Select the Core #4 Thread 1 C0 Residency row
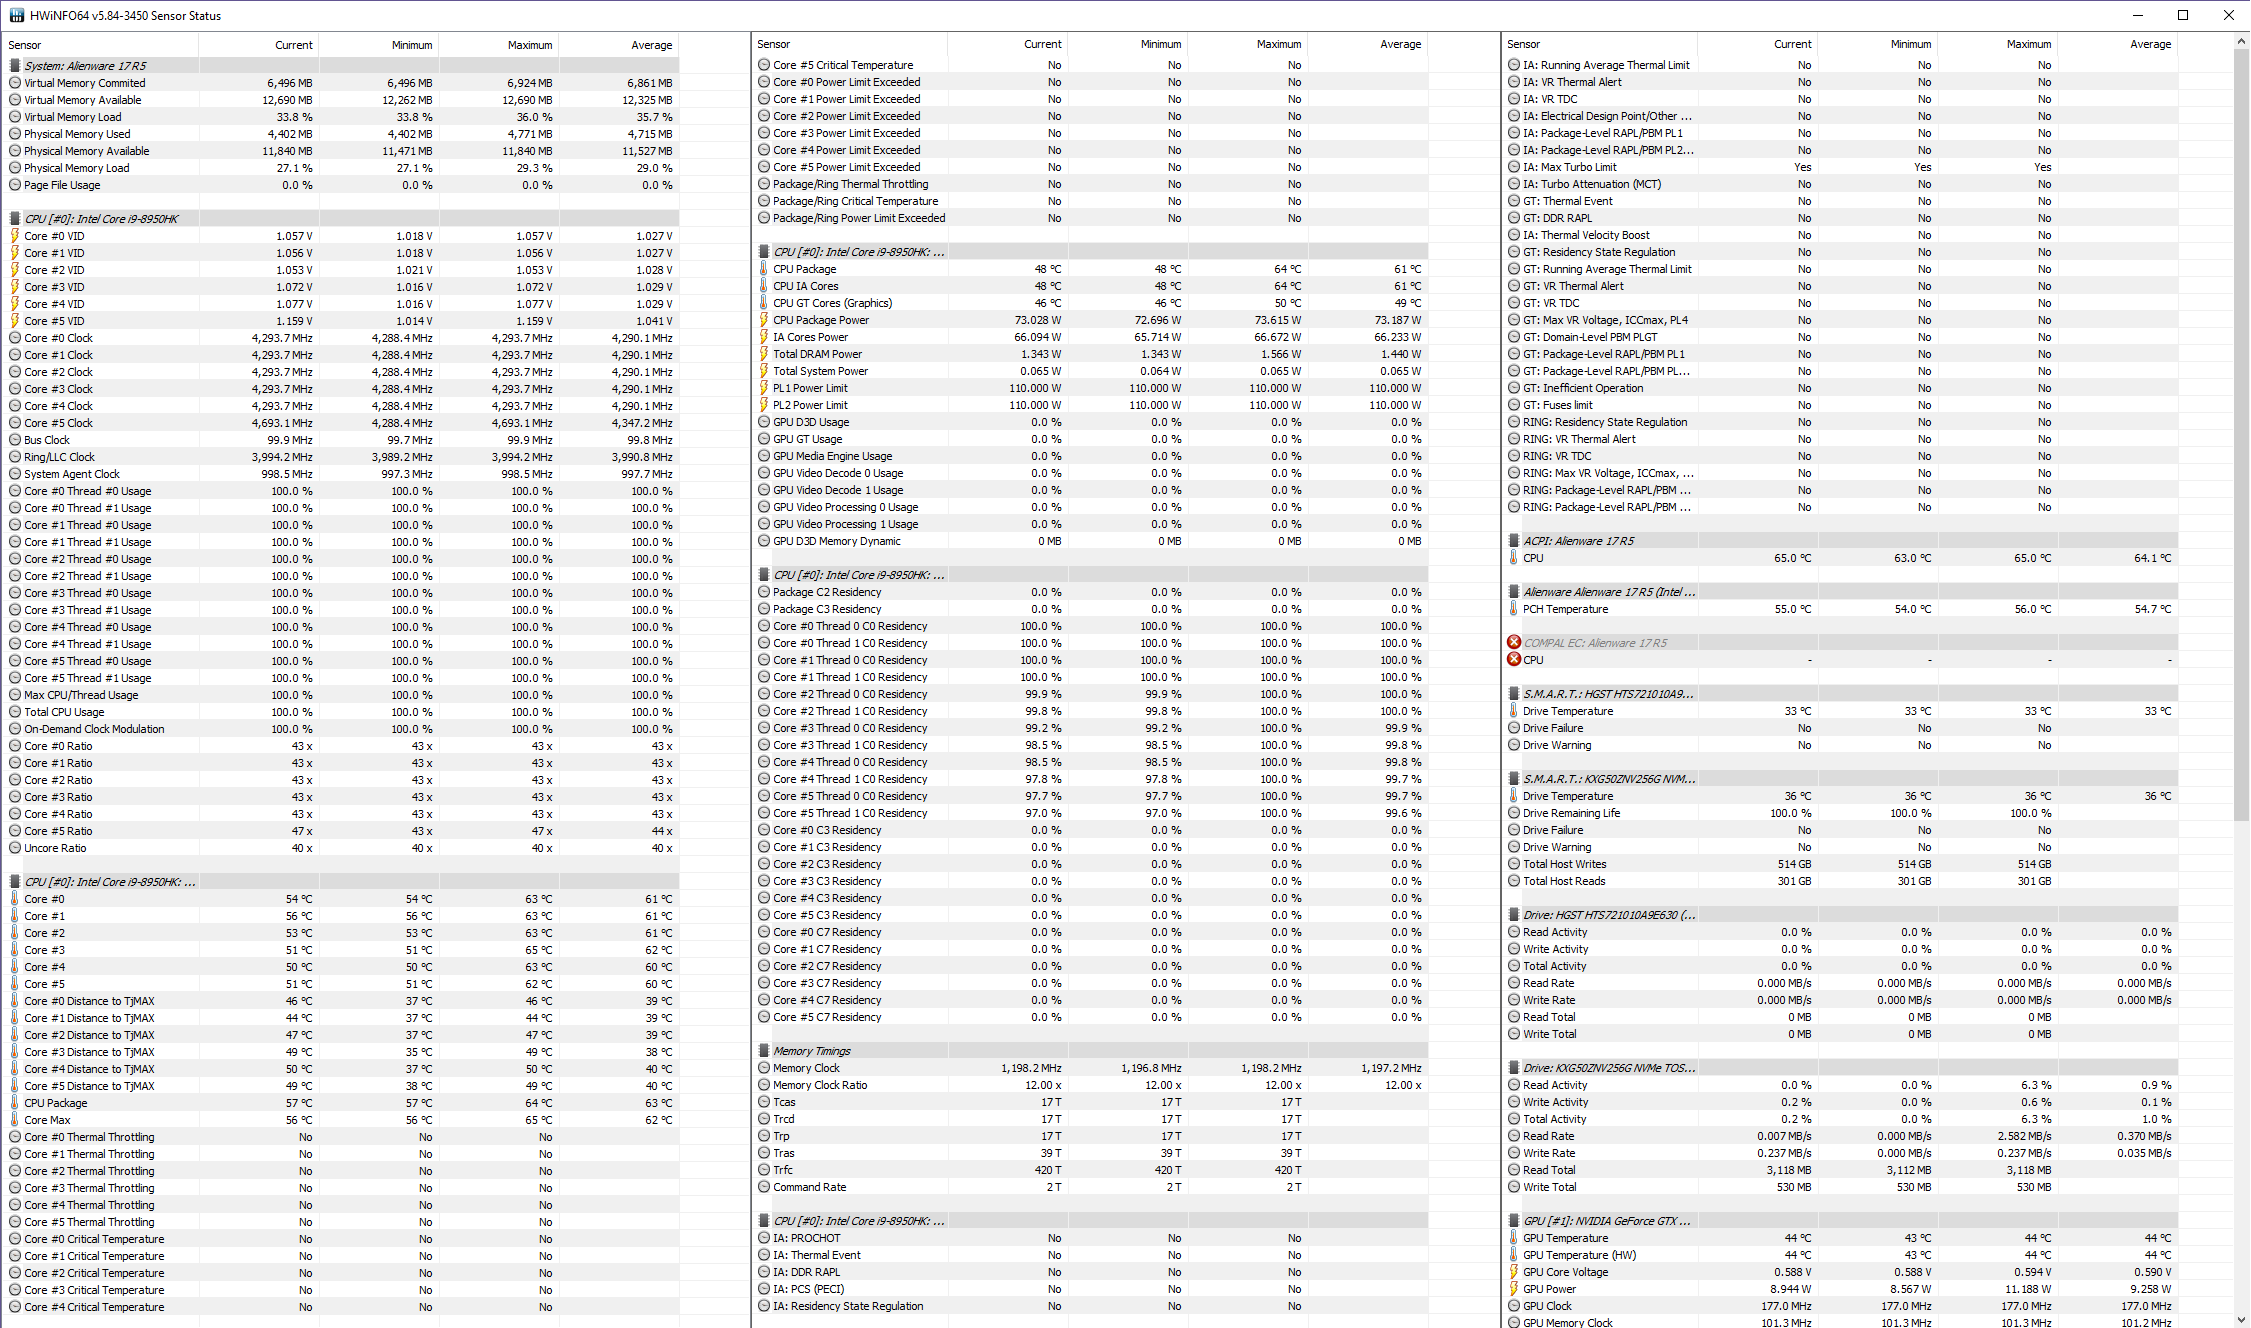This screenshot has height=1328, width=2251. click(1091, 779)
